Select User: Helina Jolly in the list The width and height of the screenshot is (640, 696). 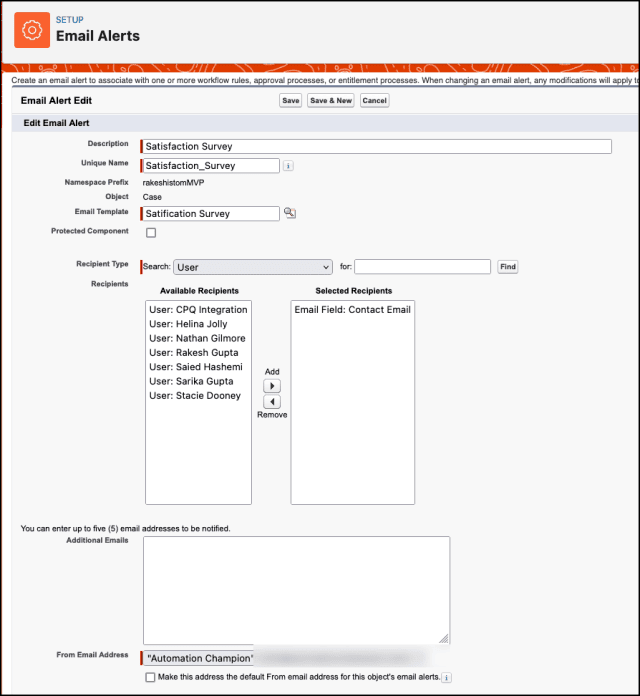tap(188, 324)
